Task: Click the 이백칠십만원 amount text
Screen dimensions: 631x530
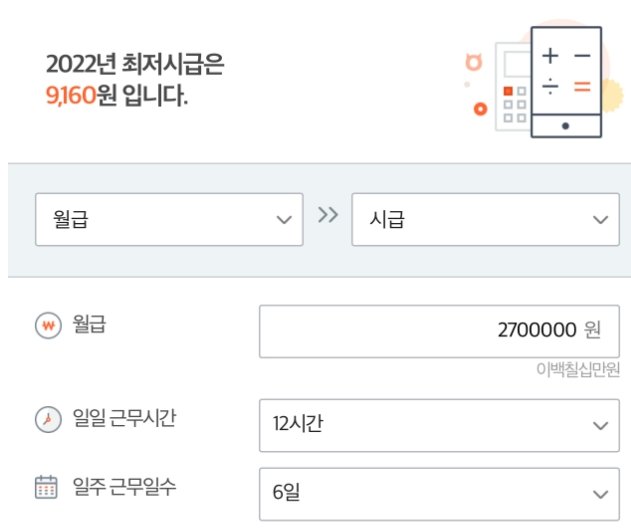Action: 578,369
